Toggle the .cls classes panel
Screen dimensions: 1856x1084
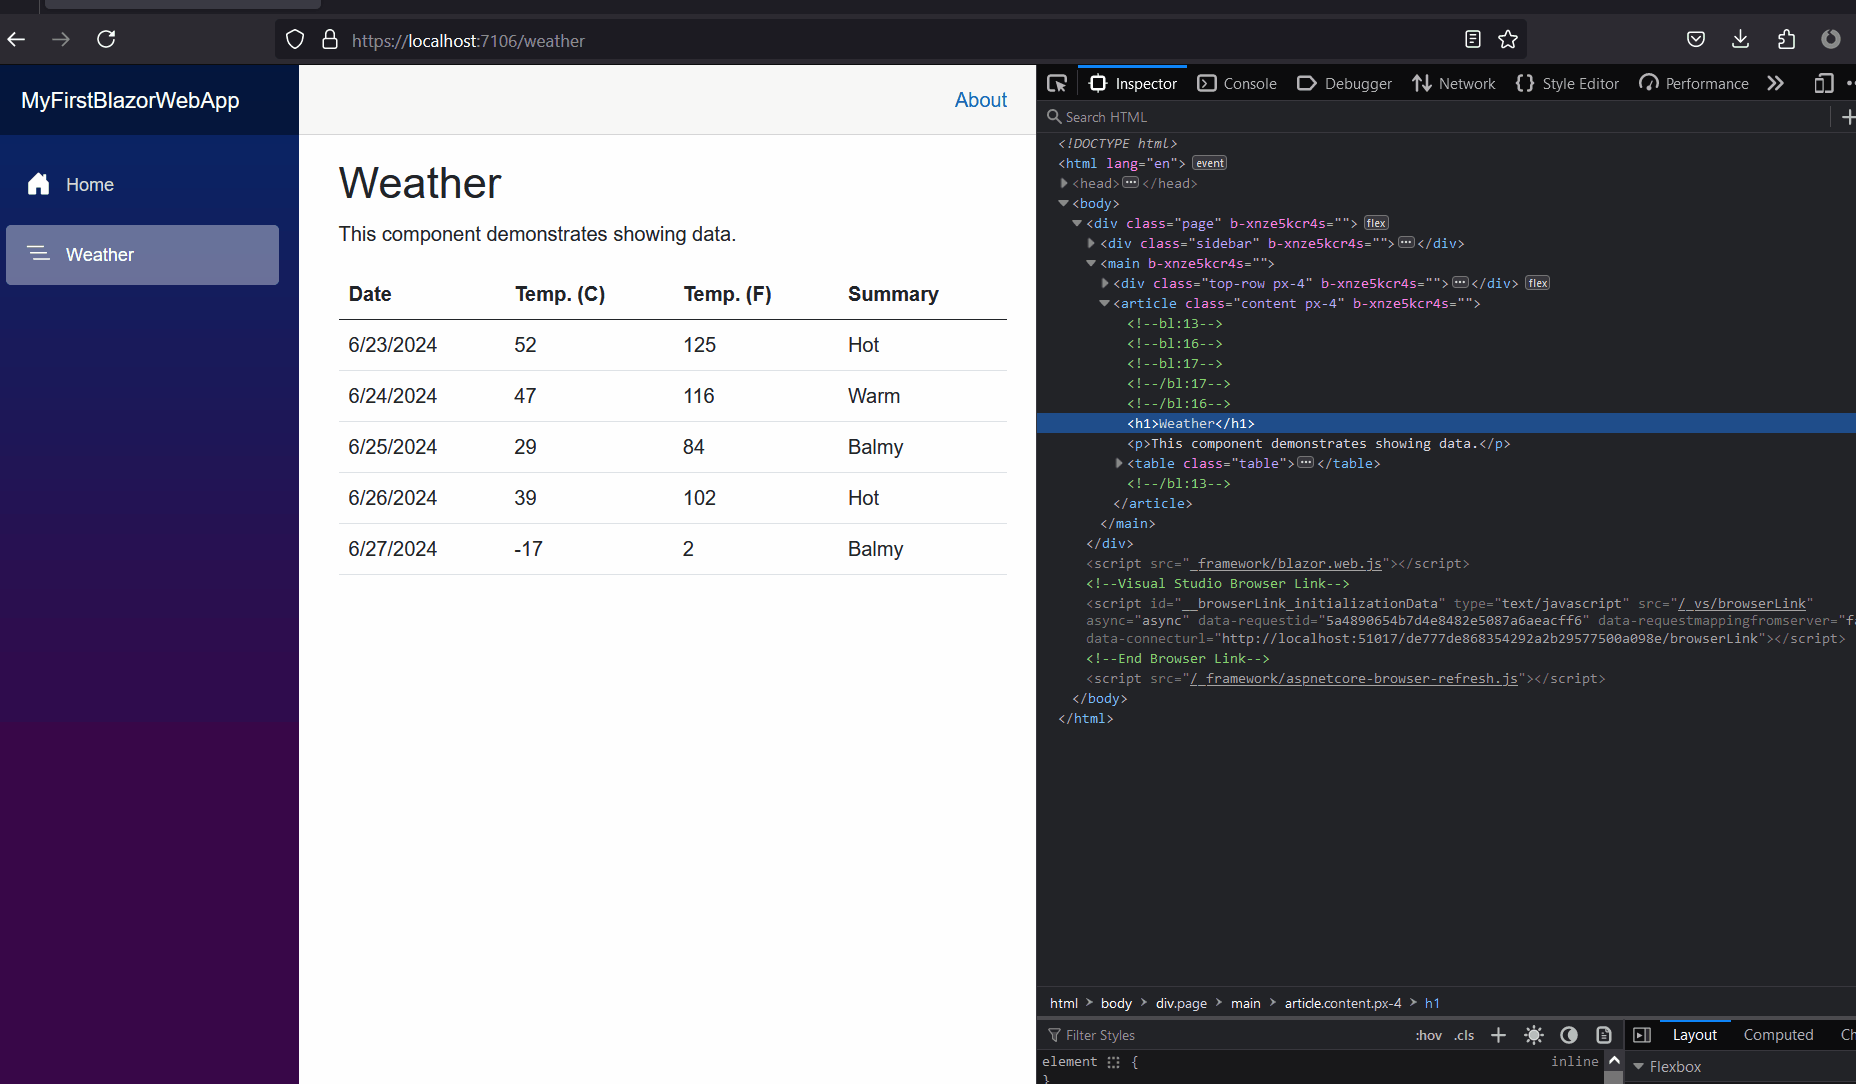(1465, 1035)
